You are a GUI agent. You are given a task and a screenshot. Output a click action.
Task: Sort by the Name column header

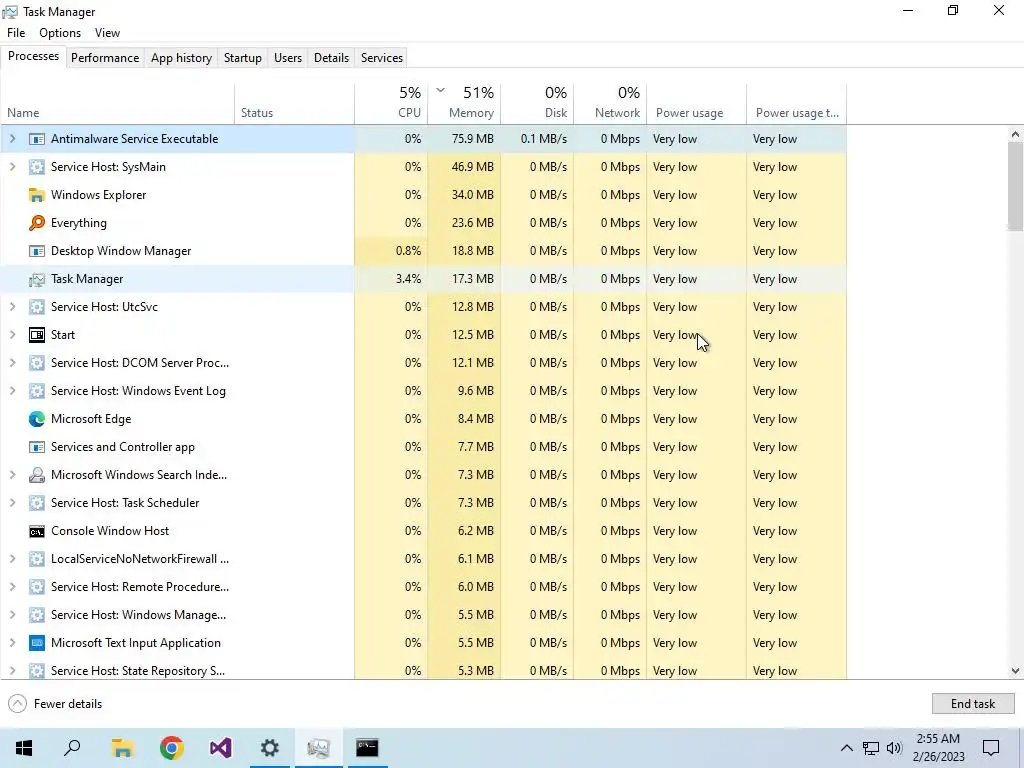pyautogui.click(x=118, y=103)
